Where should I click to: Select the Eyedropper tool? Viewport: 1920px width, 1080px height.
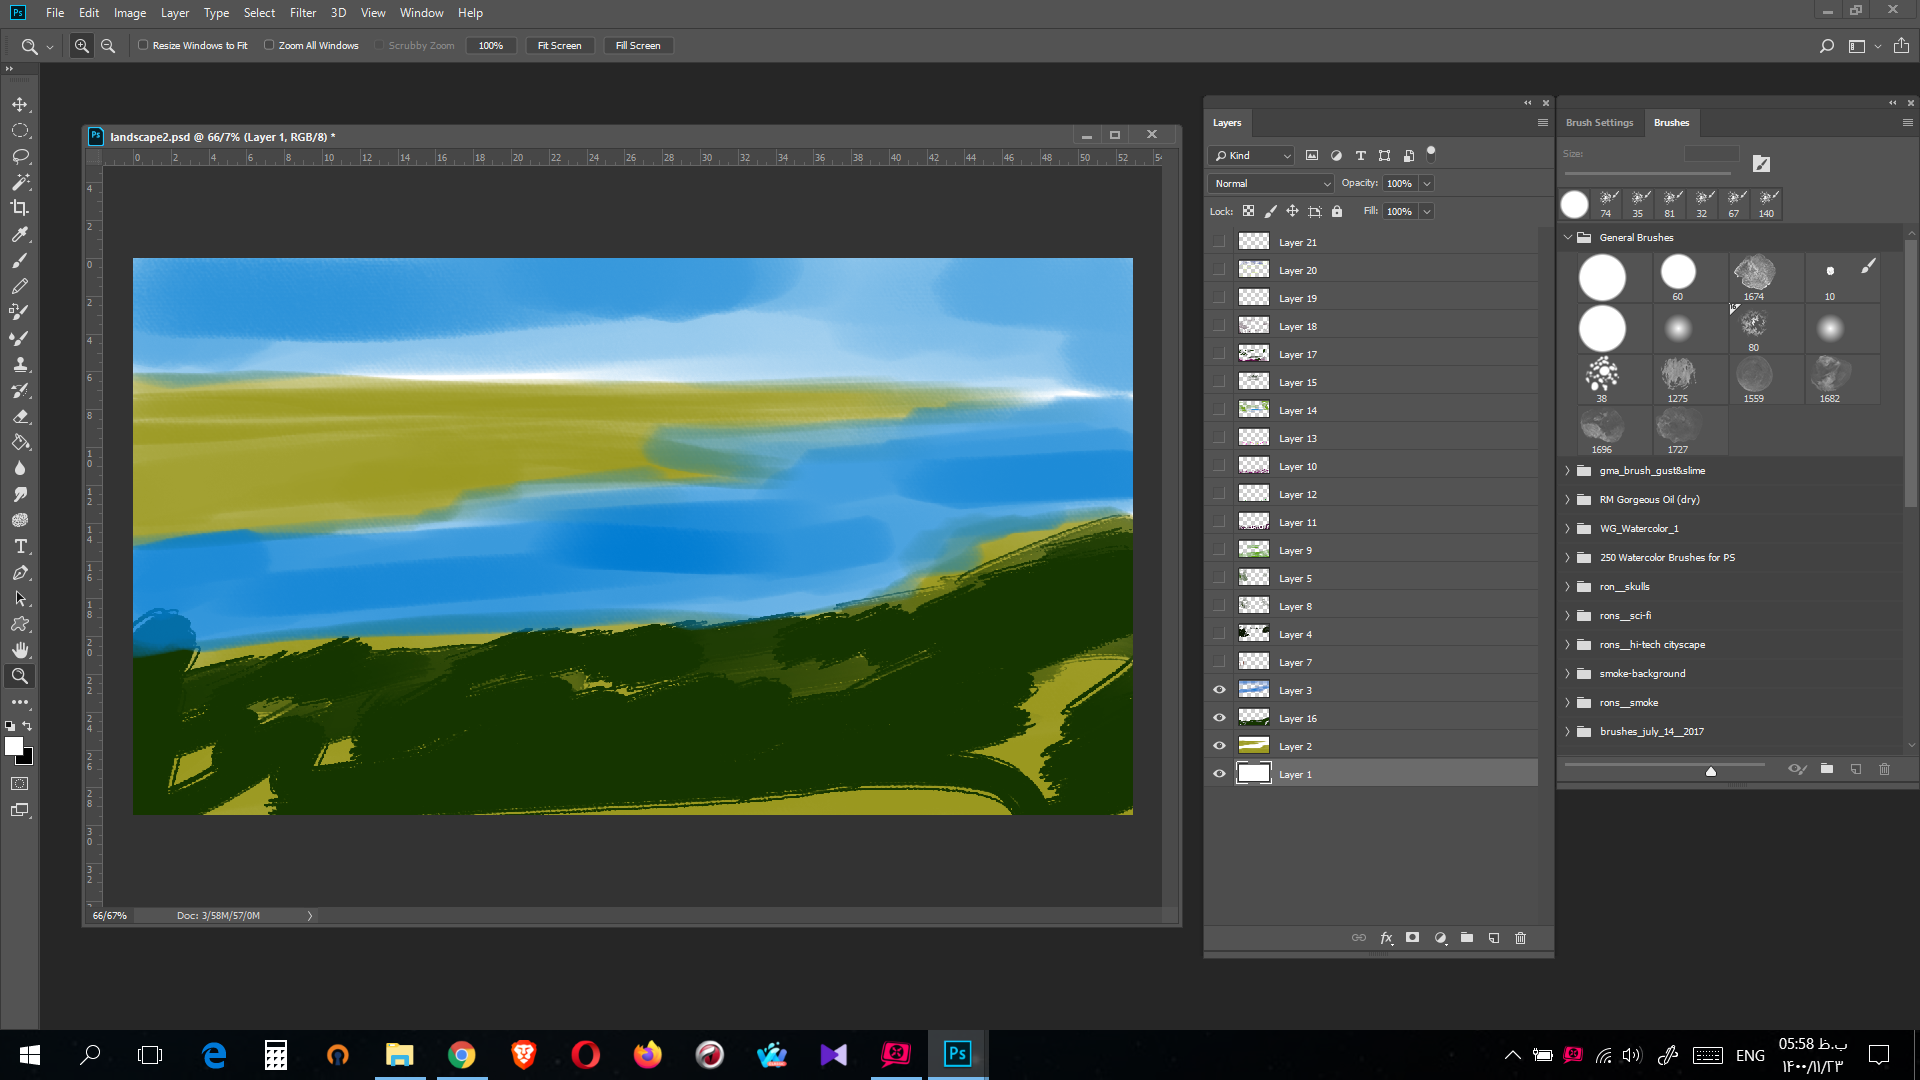point(20,234)
